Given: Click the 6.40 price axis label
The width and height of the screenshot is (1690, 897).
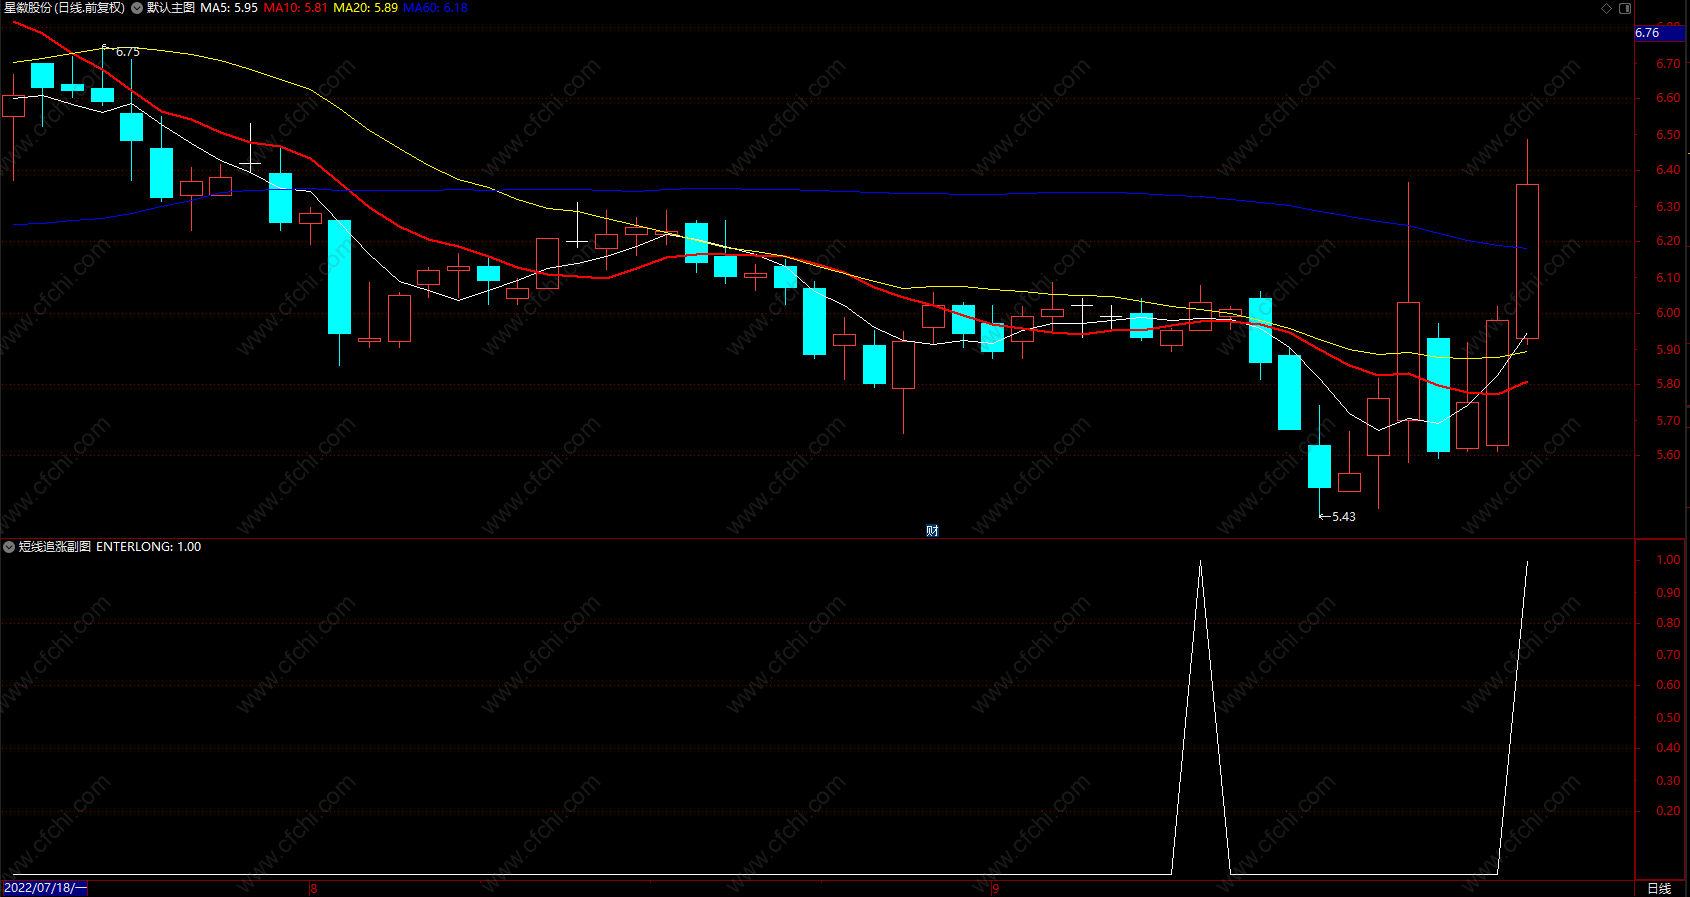Looking at the screenshot, I should pos(1668,170).
